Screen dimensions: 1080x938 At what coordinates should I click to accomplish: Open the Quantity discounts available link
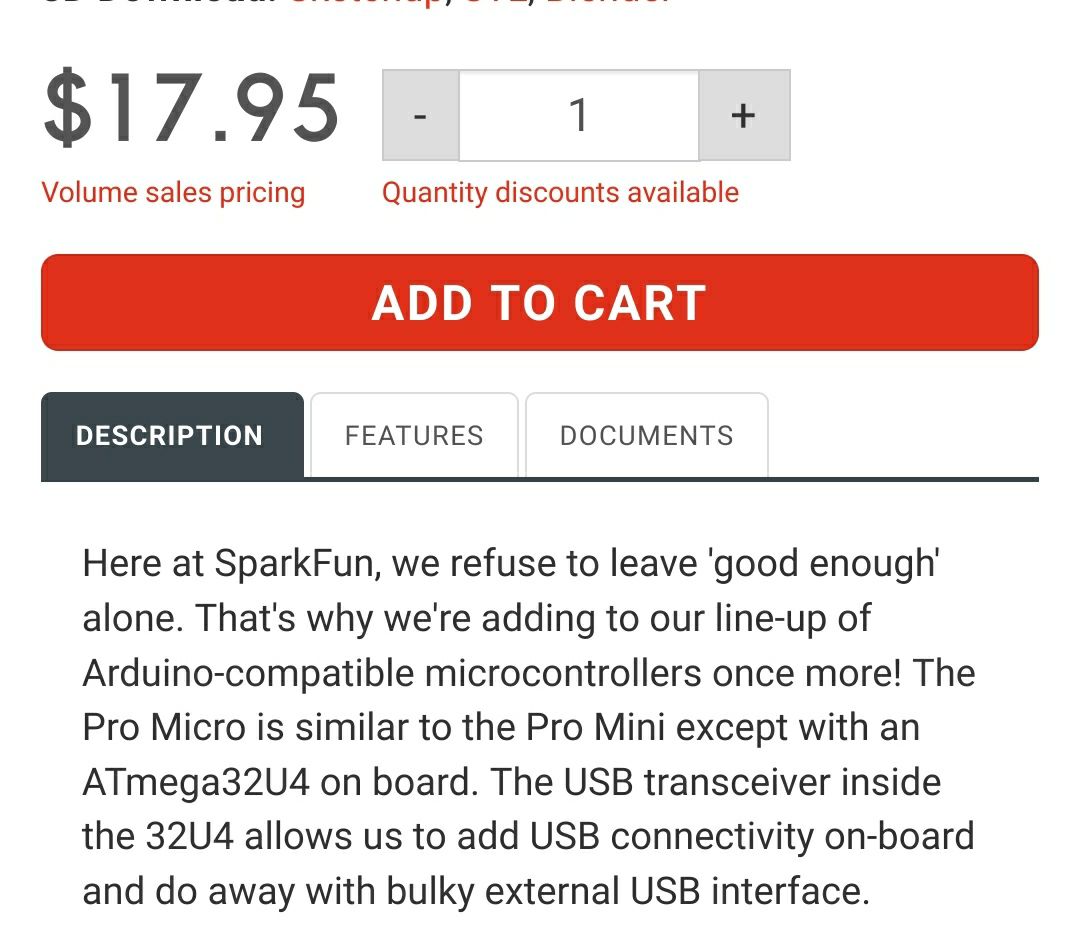(x=560, y=192)
